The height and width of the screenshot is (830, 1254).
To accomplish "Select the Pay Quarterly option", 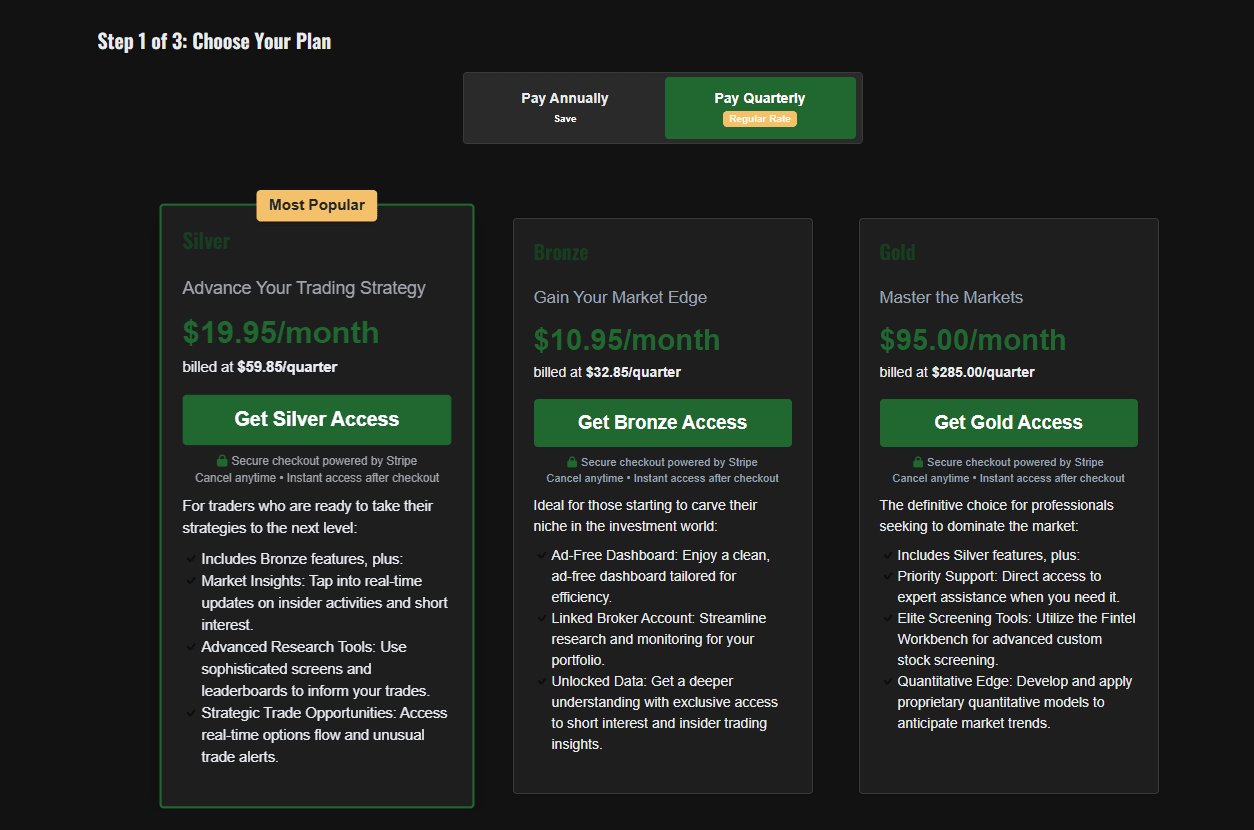I will point(760,108).
